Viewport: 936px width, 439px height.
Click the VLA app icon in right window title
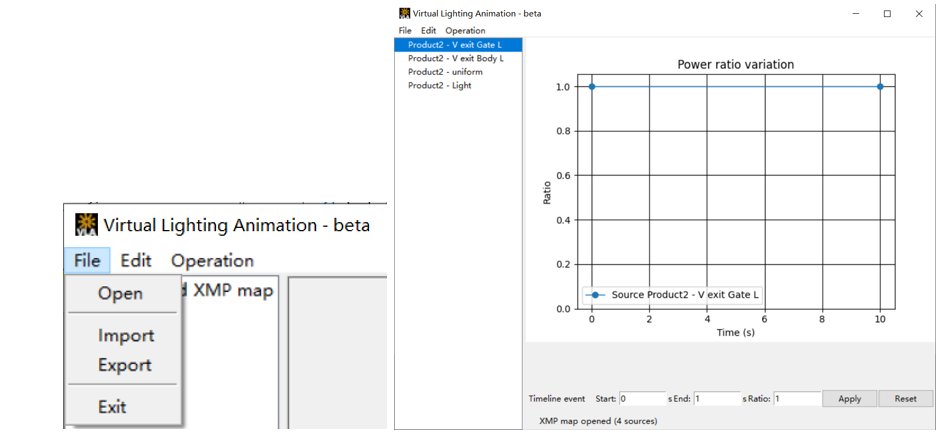point(405,13)
